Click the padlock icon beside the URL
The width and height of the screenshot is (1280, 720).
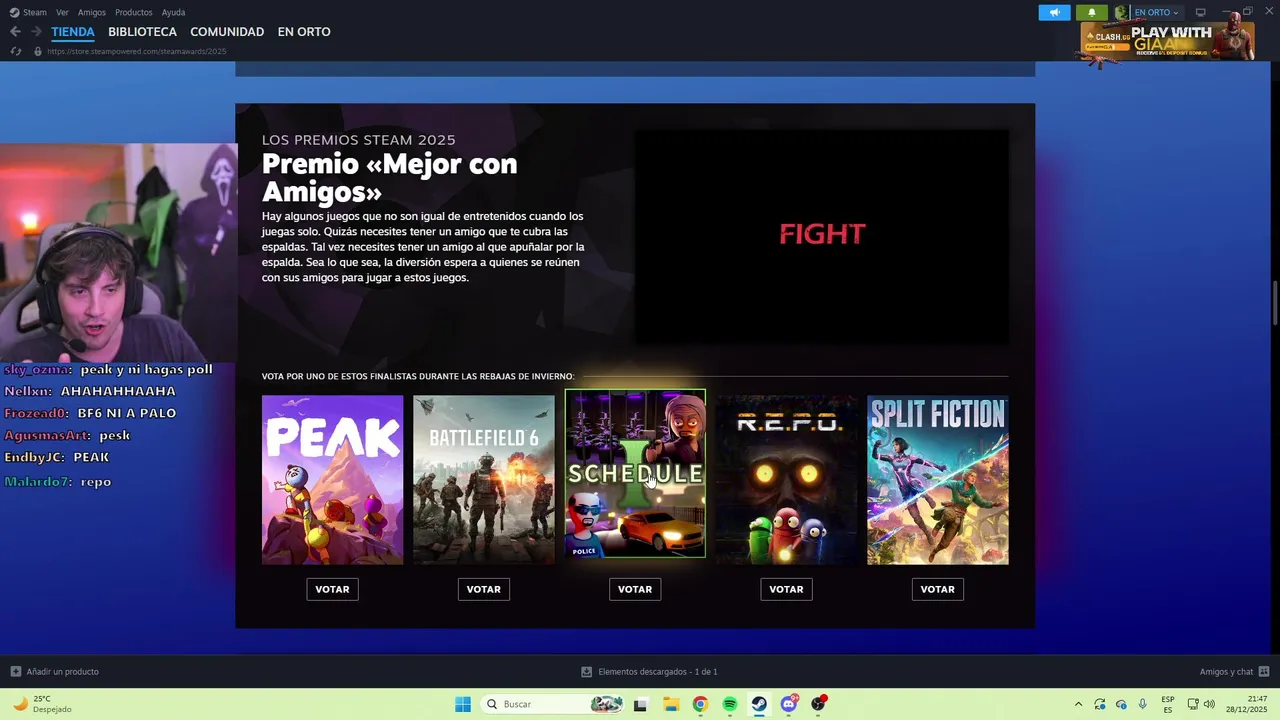[38, 51]
